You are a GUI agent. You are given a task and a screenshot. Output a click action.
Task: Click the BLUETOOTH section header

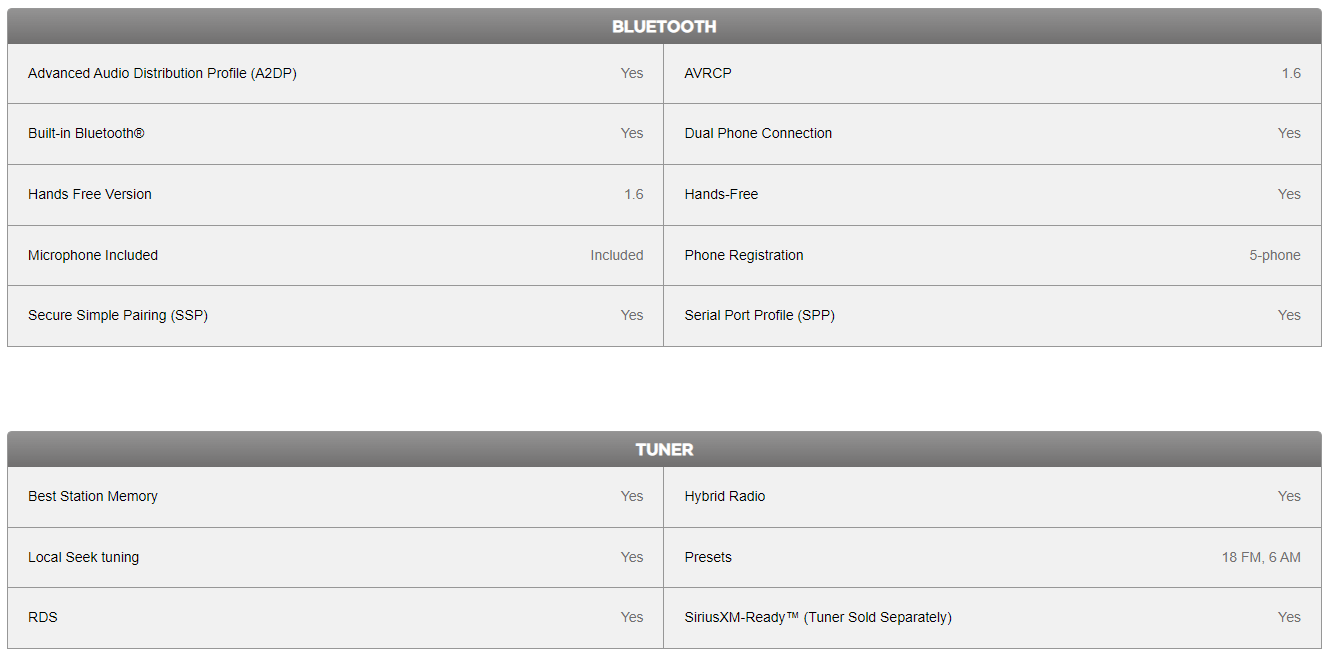coord(664,27)
